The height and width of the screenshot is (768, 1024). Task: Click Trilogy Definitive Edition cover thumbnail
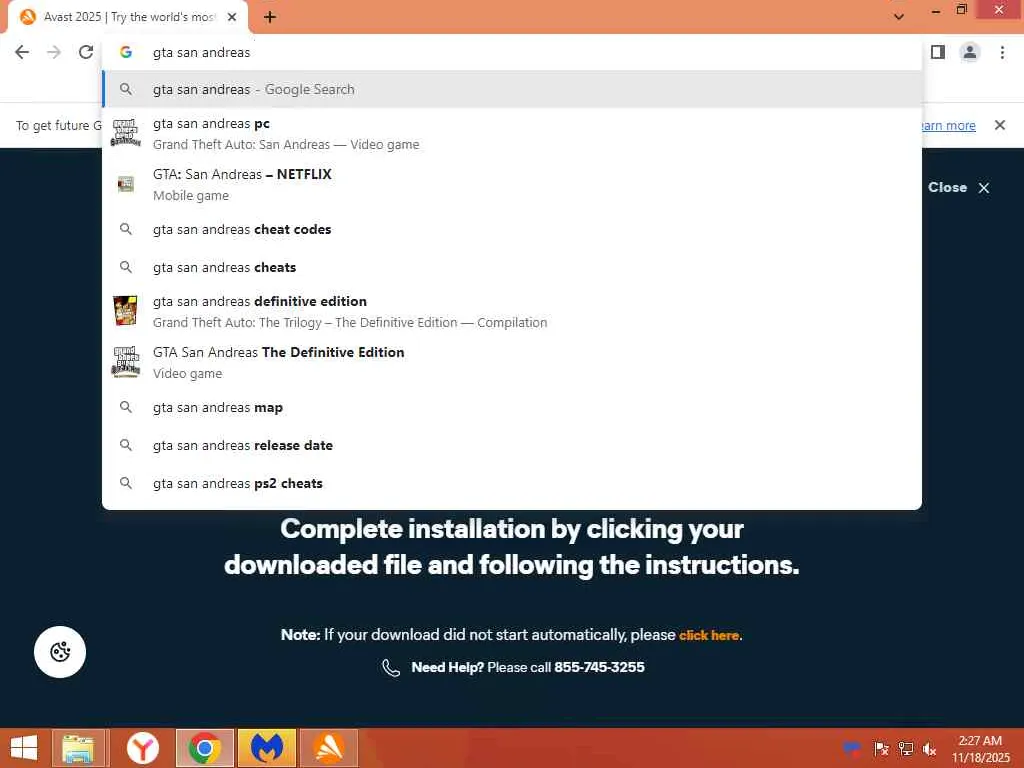tap(125, 310)
